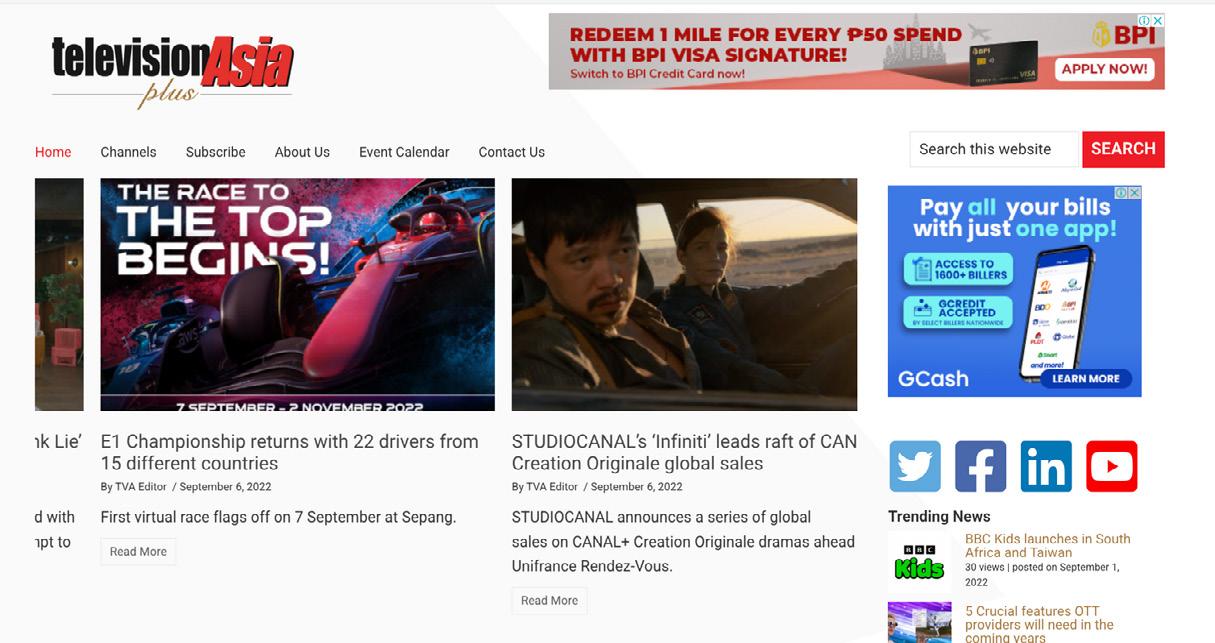The width and height of the screenshot is (1215, 643).
Task: Click the Trending News heading
Action: [x=939, y=517]
